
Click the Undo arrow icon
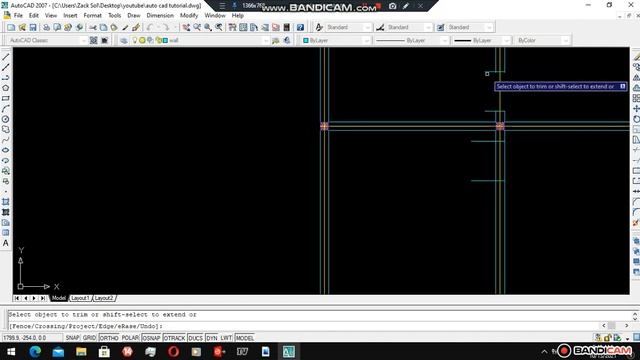coord(150,27)
